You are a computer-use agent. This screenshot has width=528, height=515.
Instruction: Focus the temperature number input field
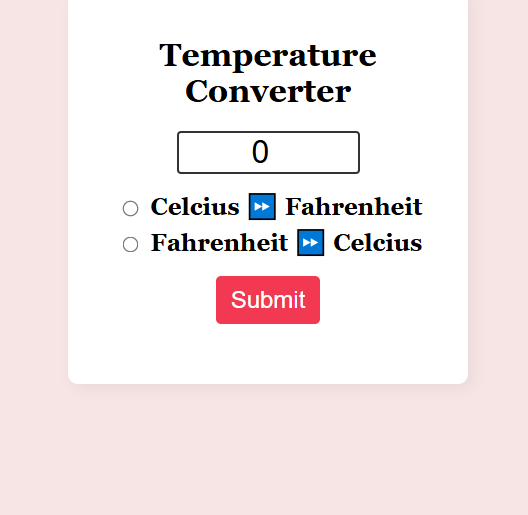(x=268, y=153)
